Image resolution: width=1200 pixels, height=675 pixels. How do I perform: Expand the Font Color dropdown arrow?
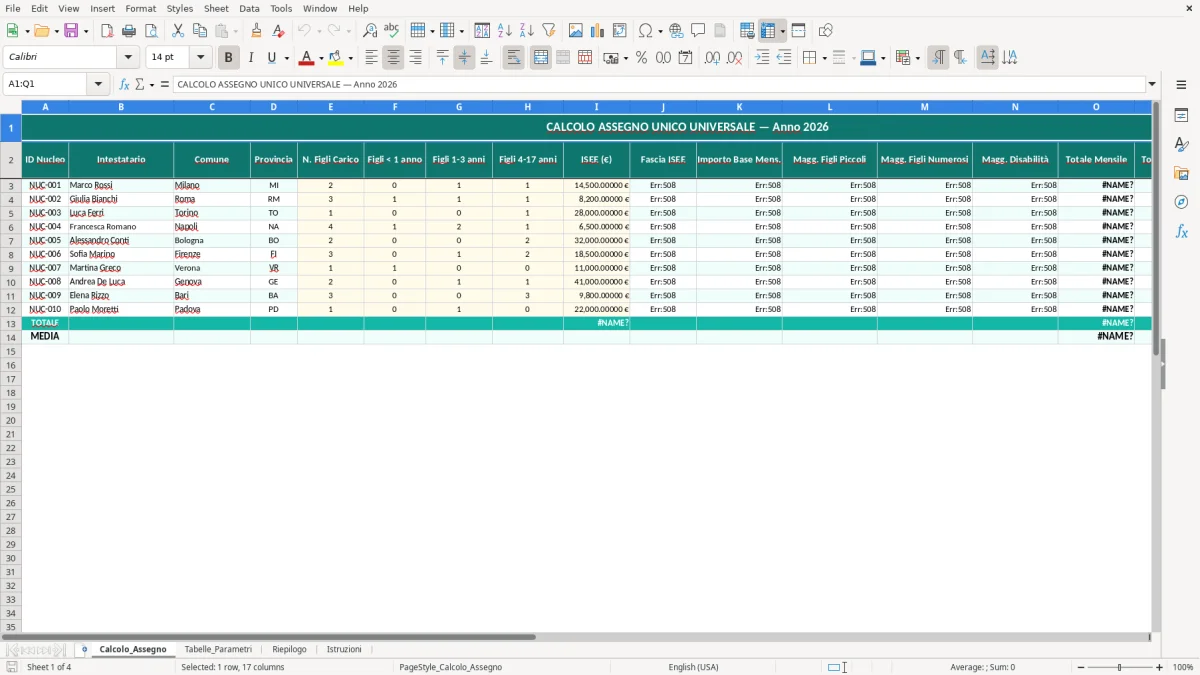pyautogui.click(x=321, y=58)
